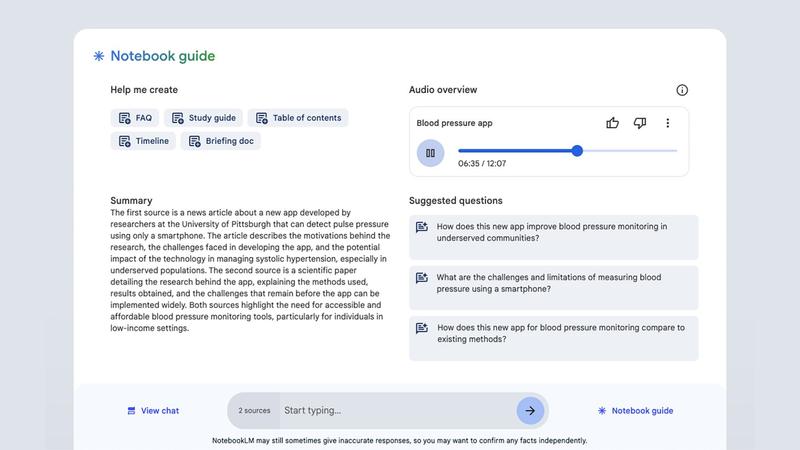
Task: Give the audio overview a thumbs up
Action: (x=612, y=123)
